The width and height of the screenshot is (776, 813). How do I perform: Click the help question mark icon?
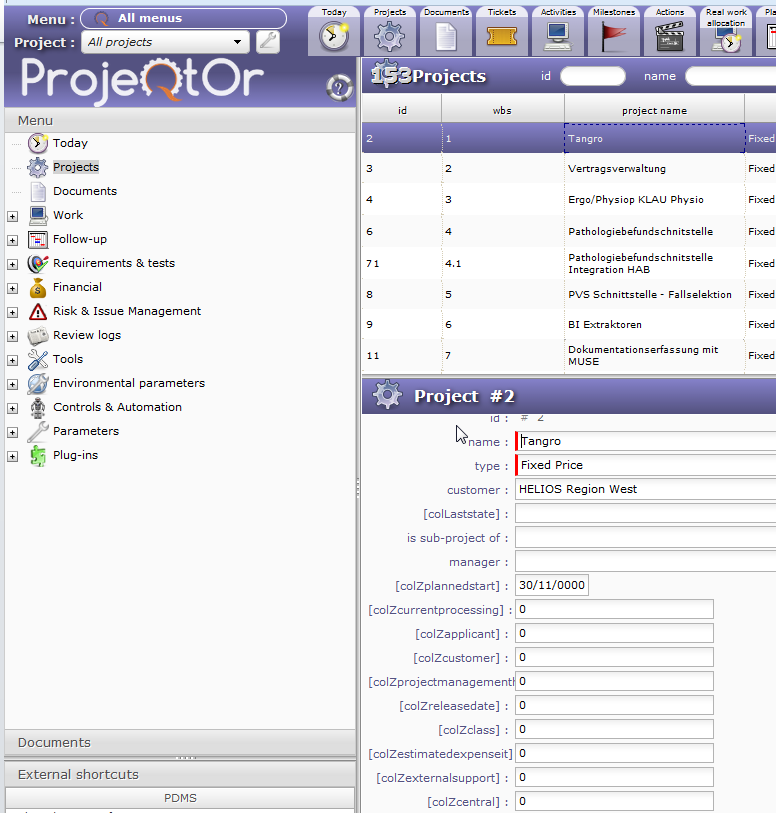coord(340,88)
